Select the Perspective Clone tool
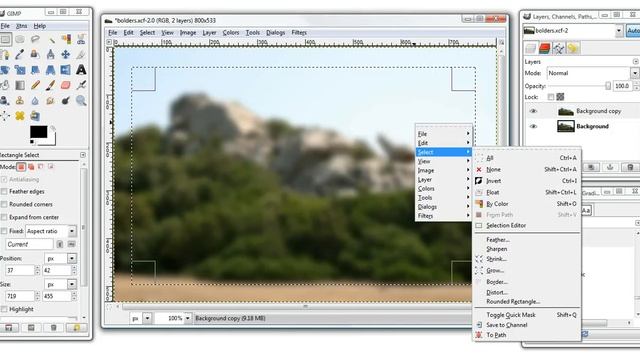Viewport: 640px width, 360px height. [35, 116]
